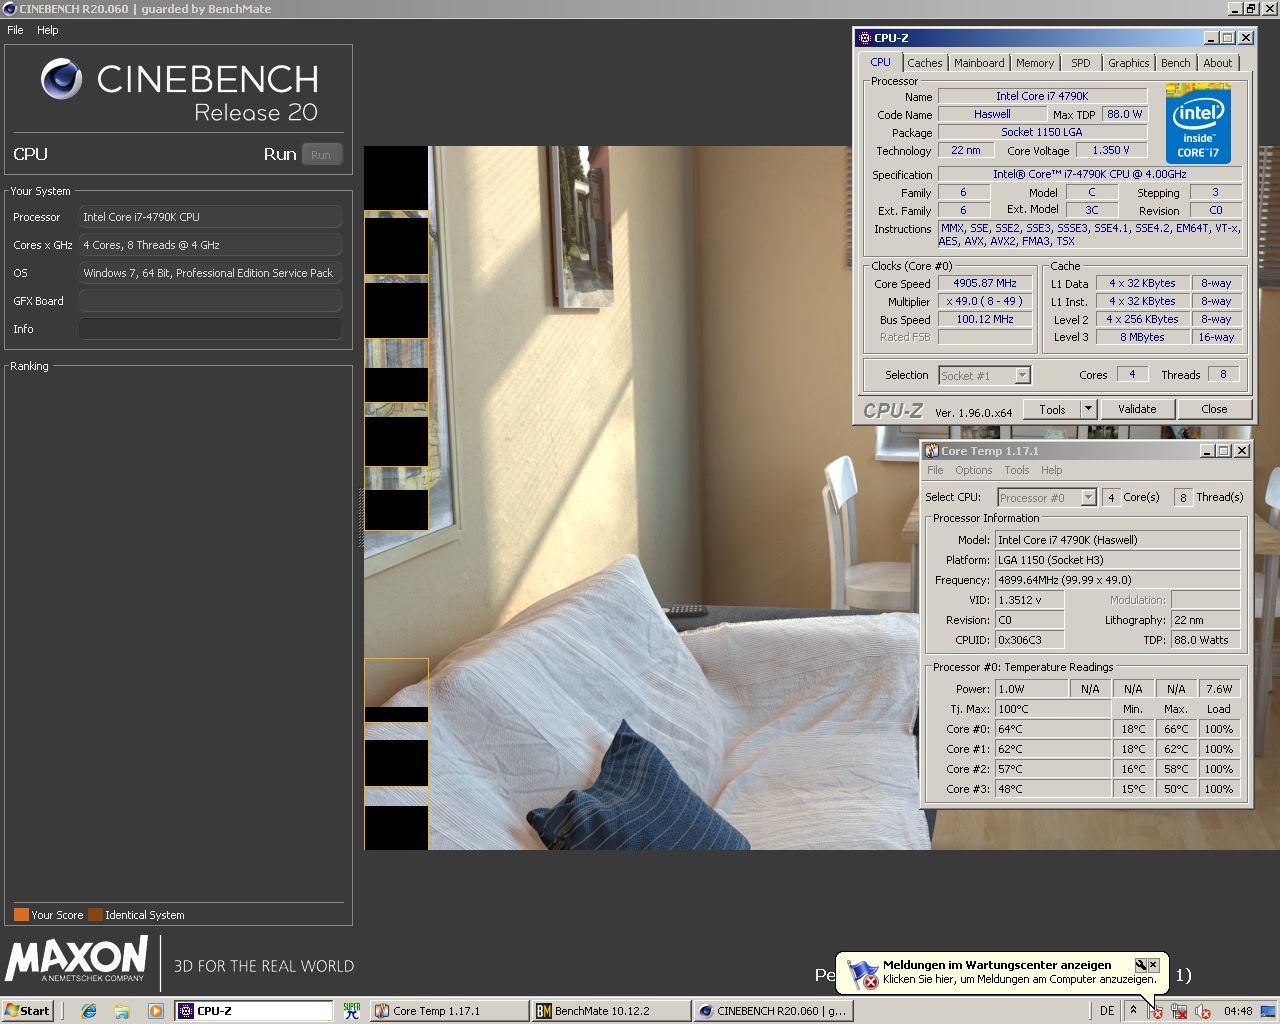This screenshot has height=1024, width=1280.
Task: Open Core Temp Options menu
Action: pos(973,470)
